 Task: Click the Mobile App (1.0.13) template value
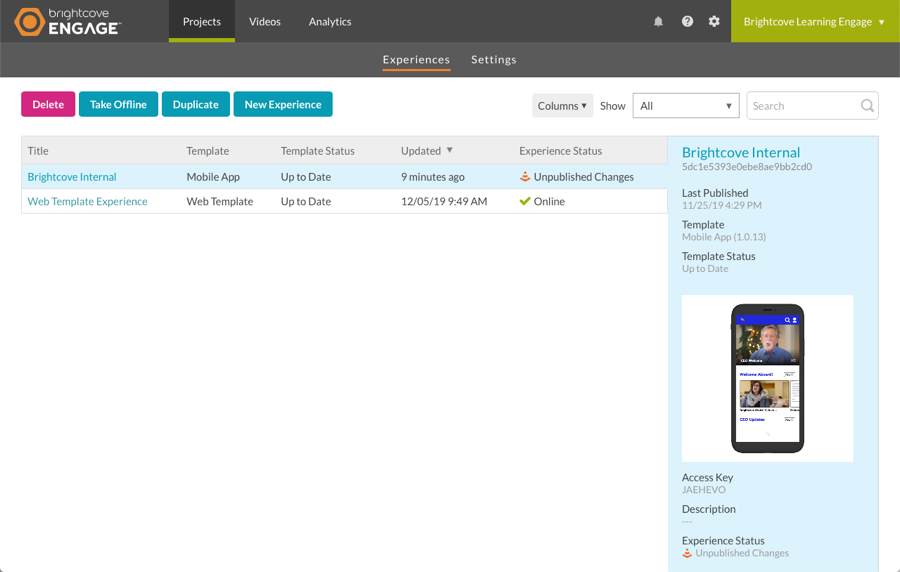point(724,237)
